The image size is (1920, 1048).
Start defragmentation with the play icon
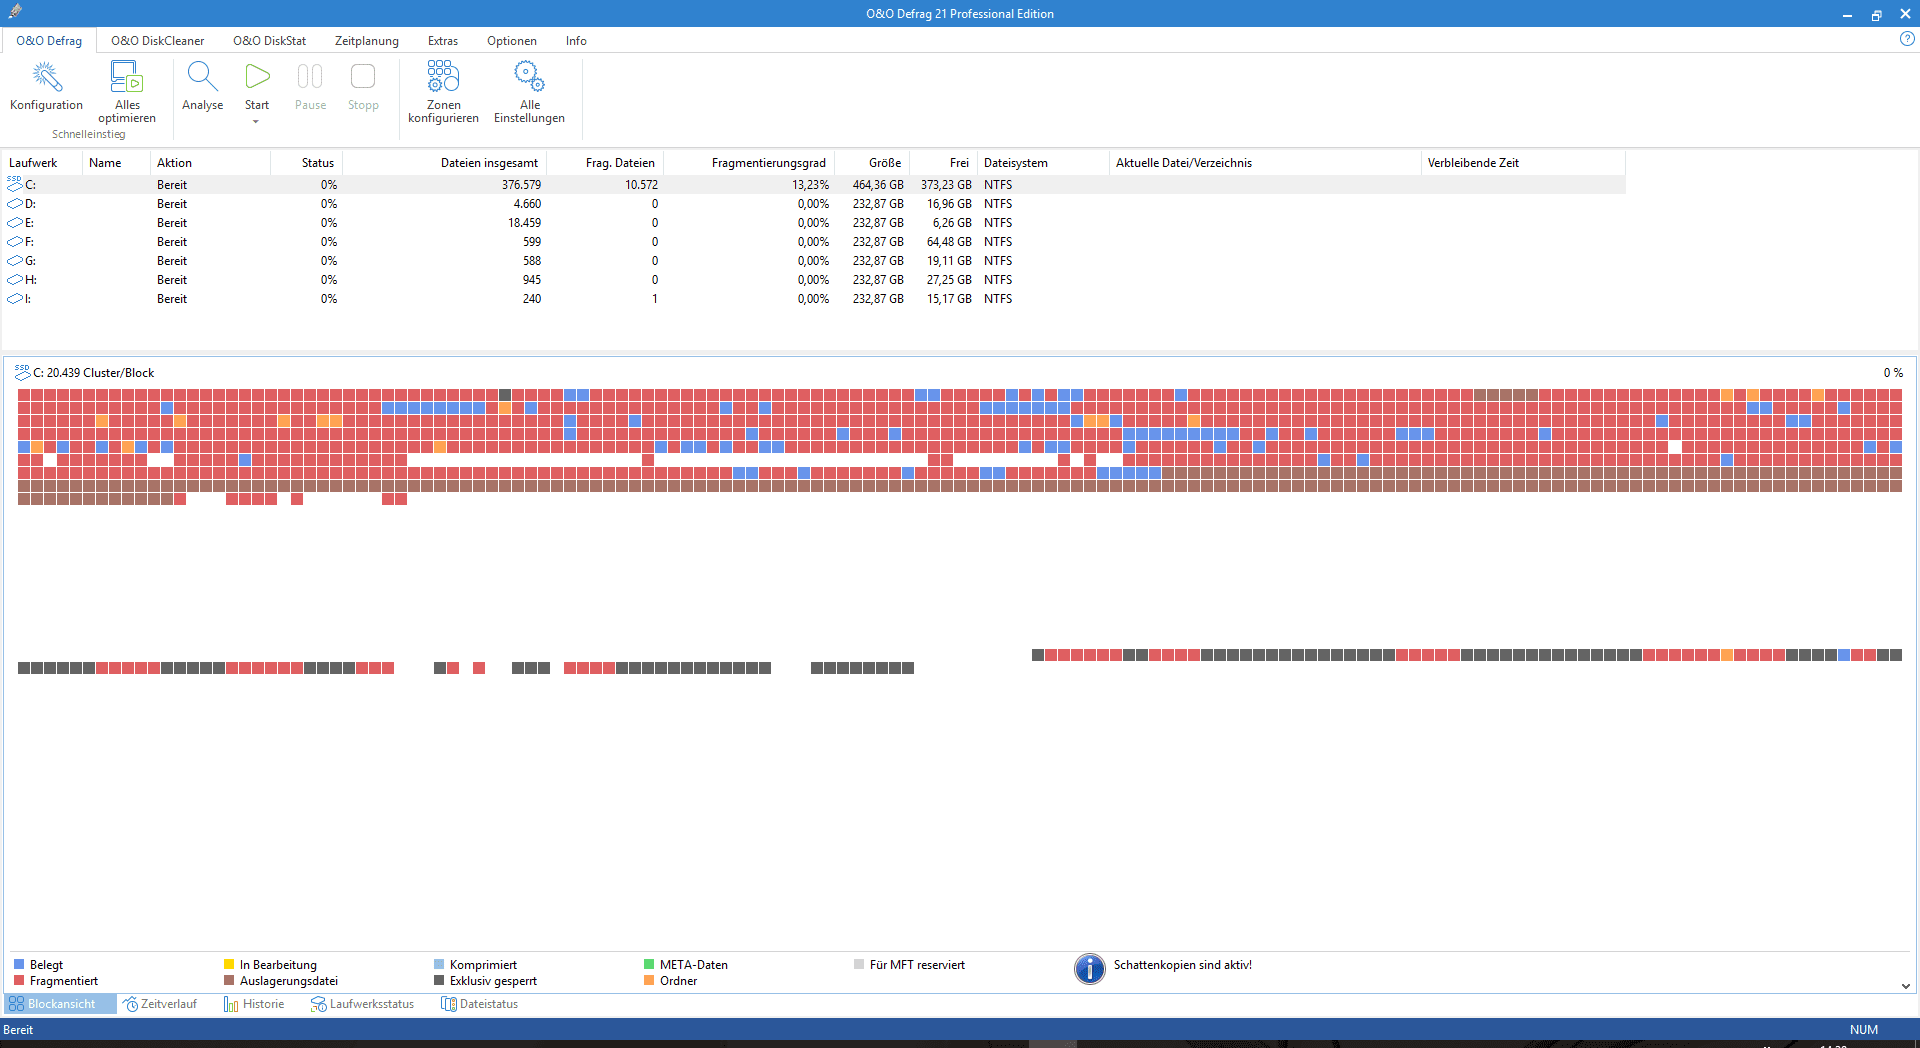pos(257,77)
